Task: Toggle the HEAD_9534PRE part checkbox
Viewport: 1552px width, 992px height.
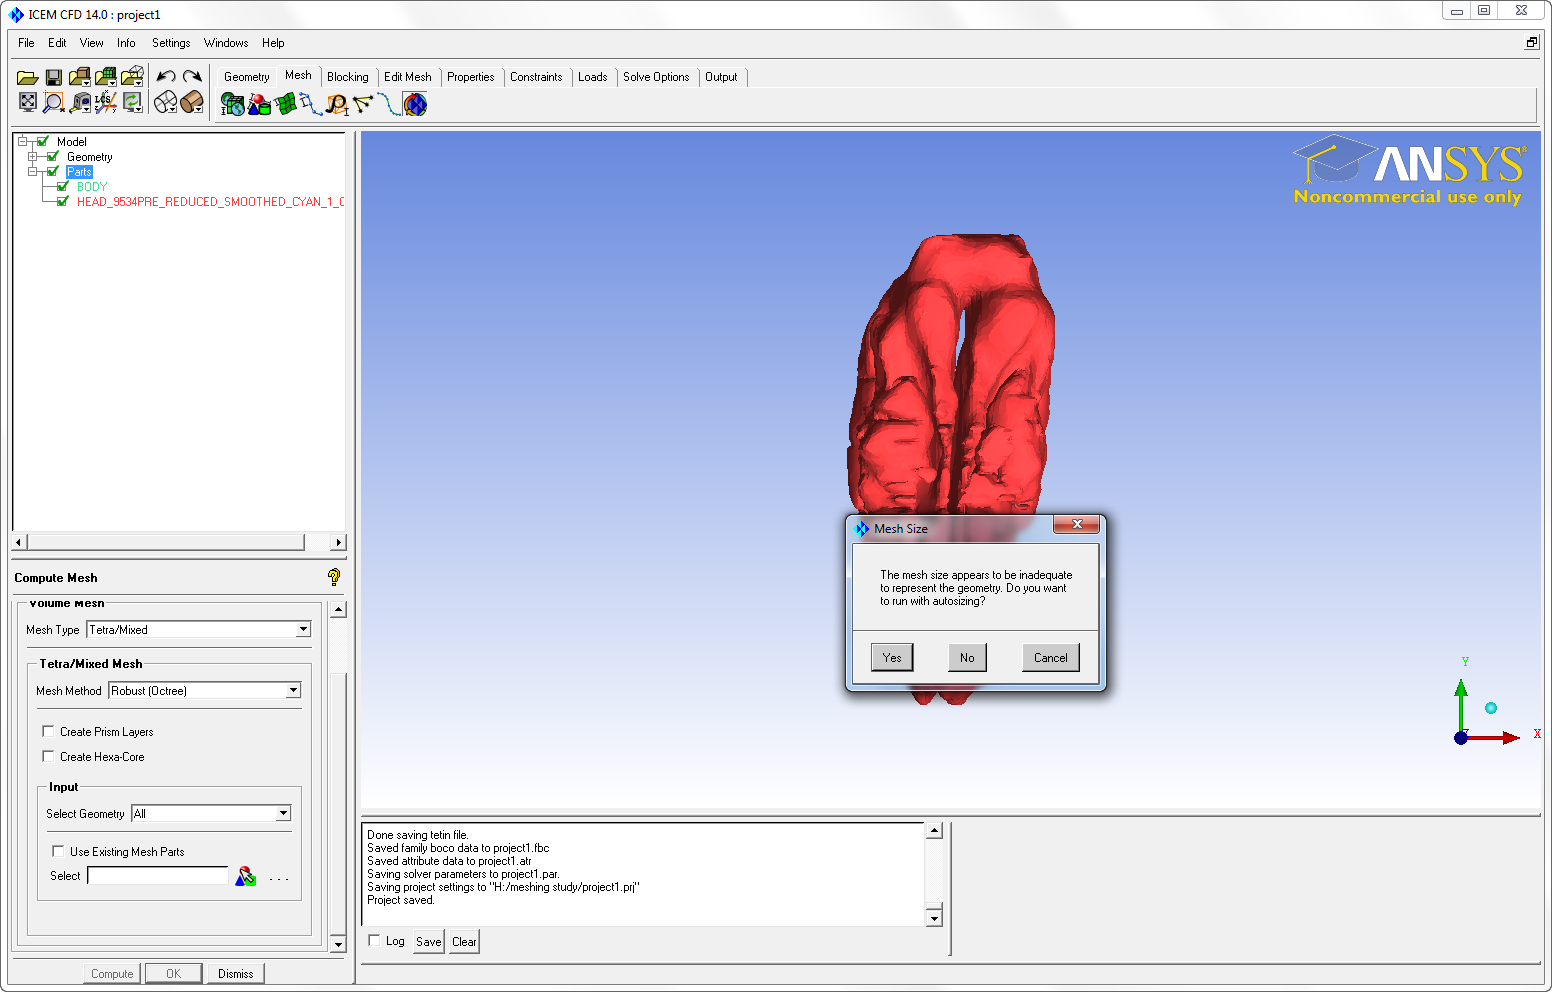Action: (63, 201)
